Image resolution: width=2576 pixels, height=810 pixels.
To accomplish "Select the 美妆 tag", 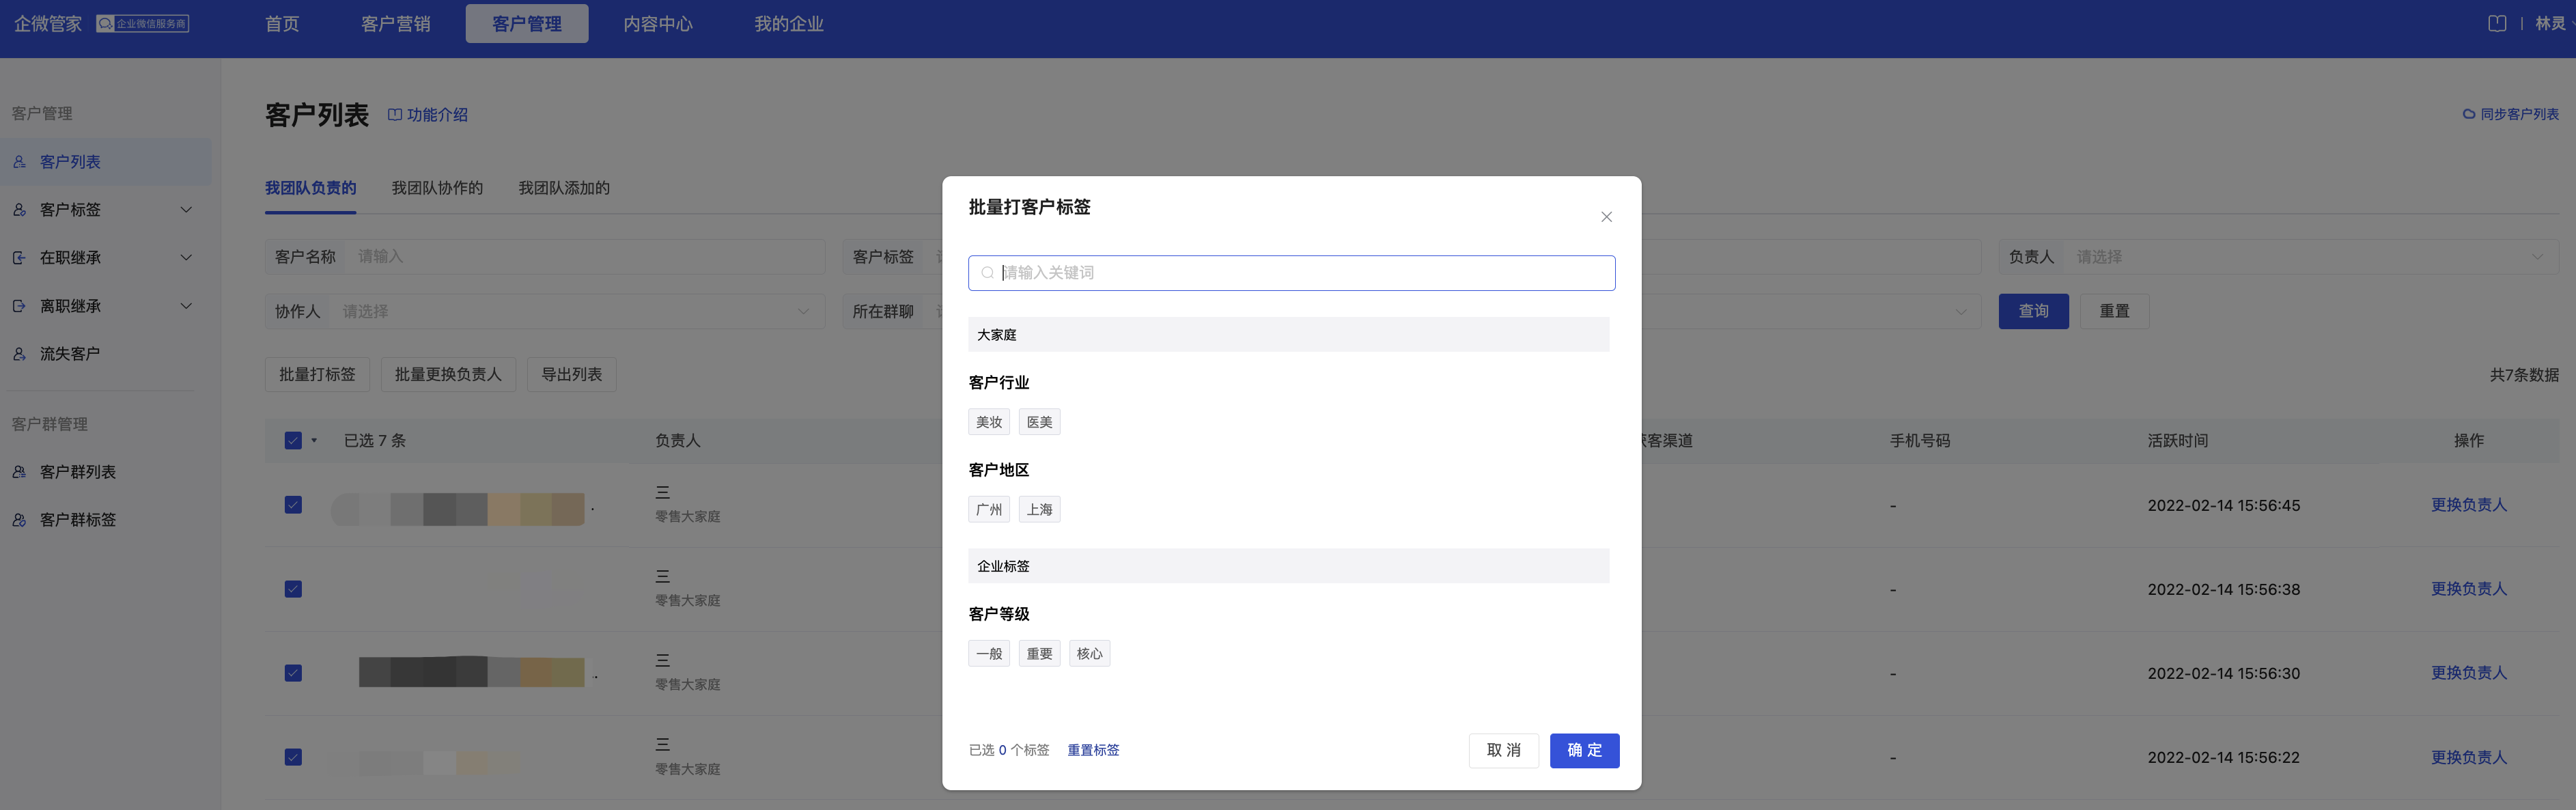I will click(x=989, y=422).
